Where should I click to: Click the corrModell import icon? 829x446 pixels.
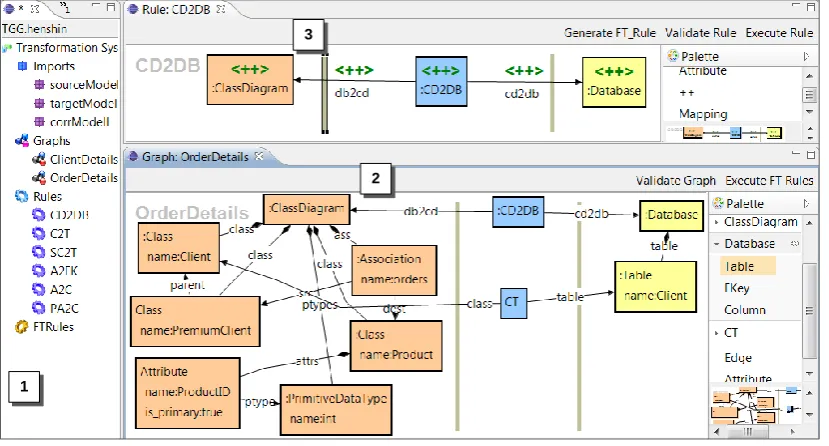tap(39, 122)
